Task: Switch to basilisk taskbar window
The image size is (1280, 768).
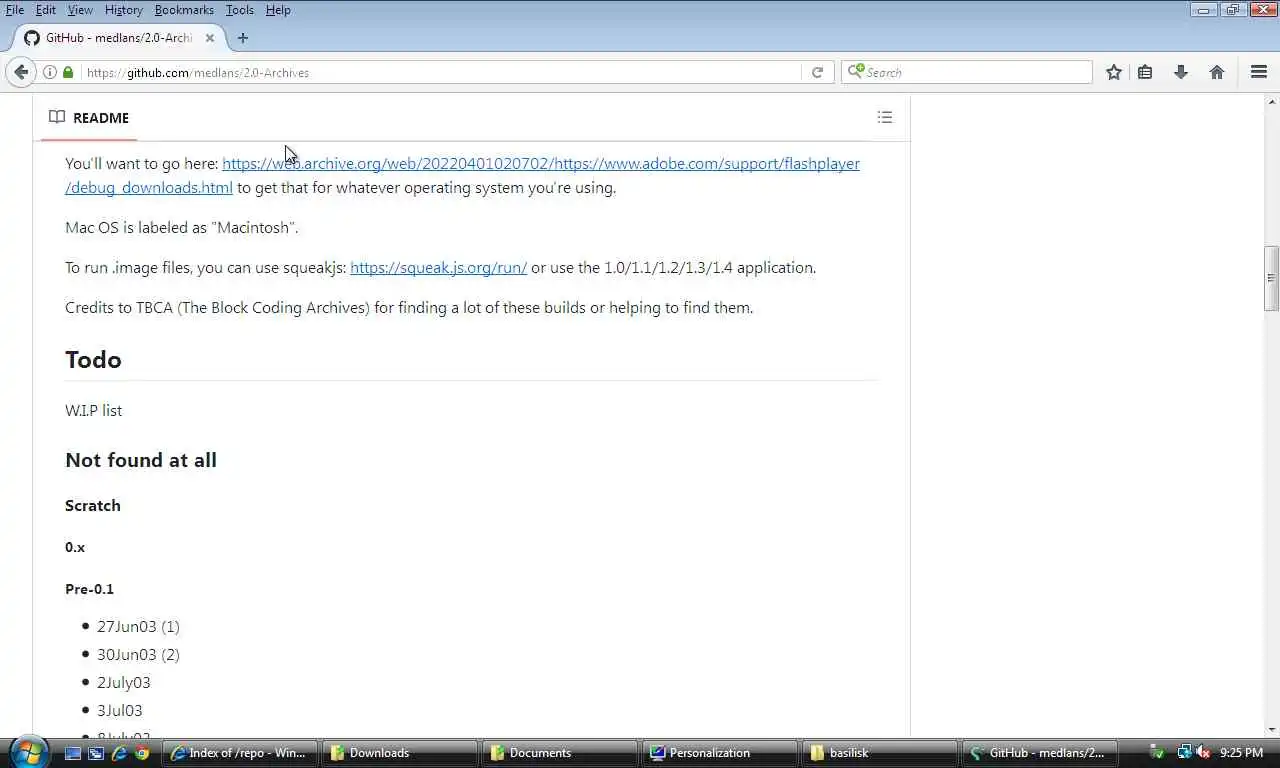Action: coord(881,753)
